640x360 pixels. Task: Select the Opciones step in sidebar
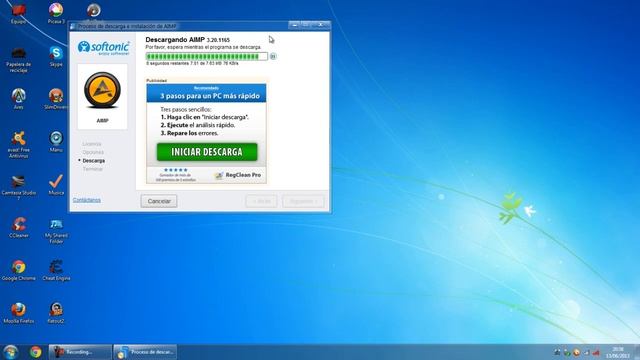(x=93, y=152)
